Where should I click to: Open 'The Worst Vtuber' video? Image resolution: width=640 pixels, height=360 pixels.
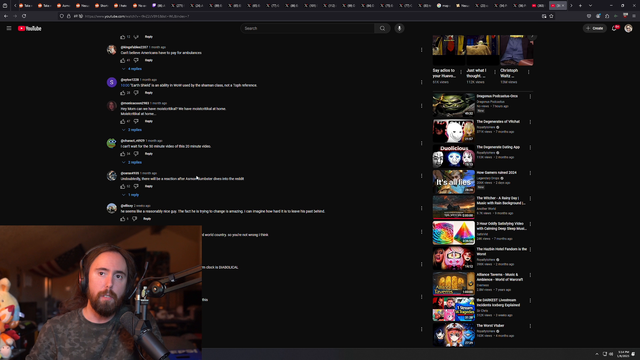(x=453, y=334)
